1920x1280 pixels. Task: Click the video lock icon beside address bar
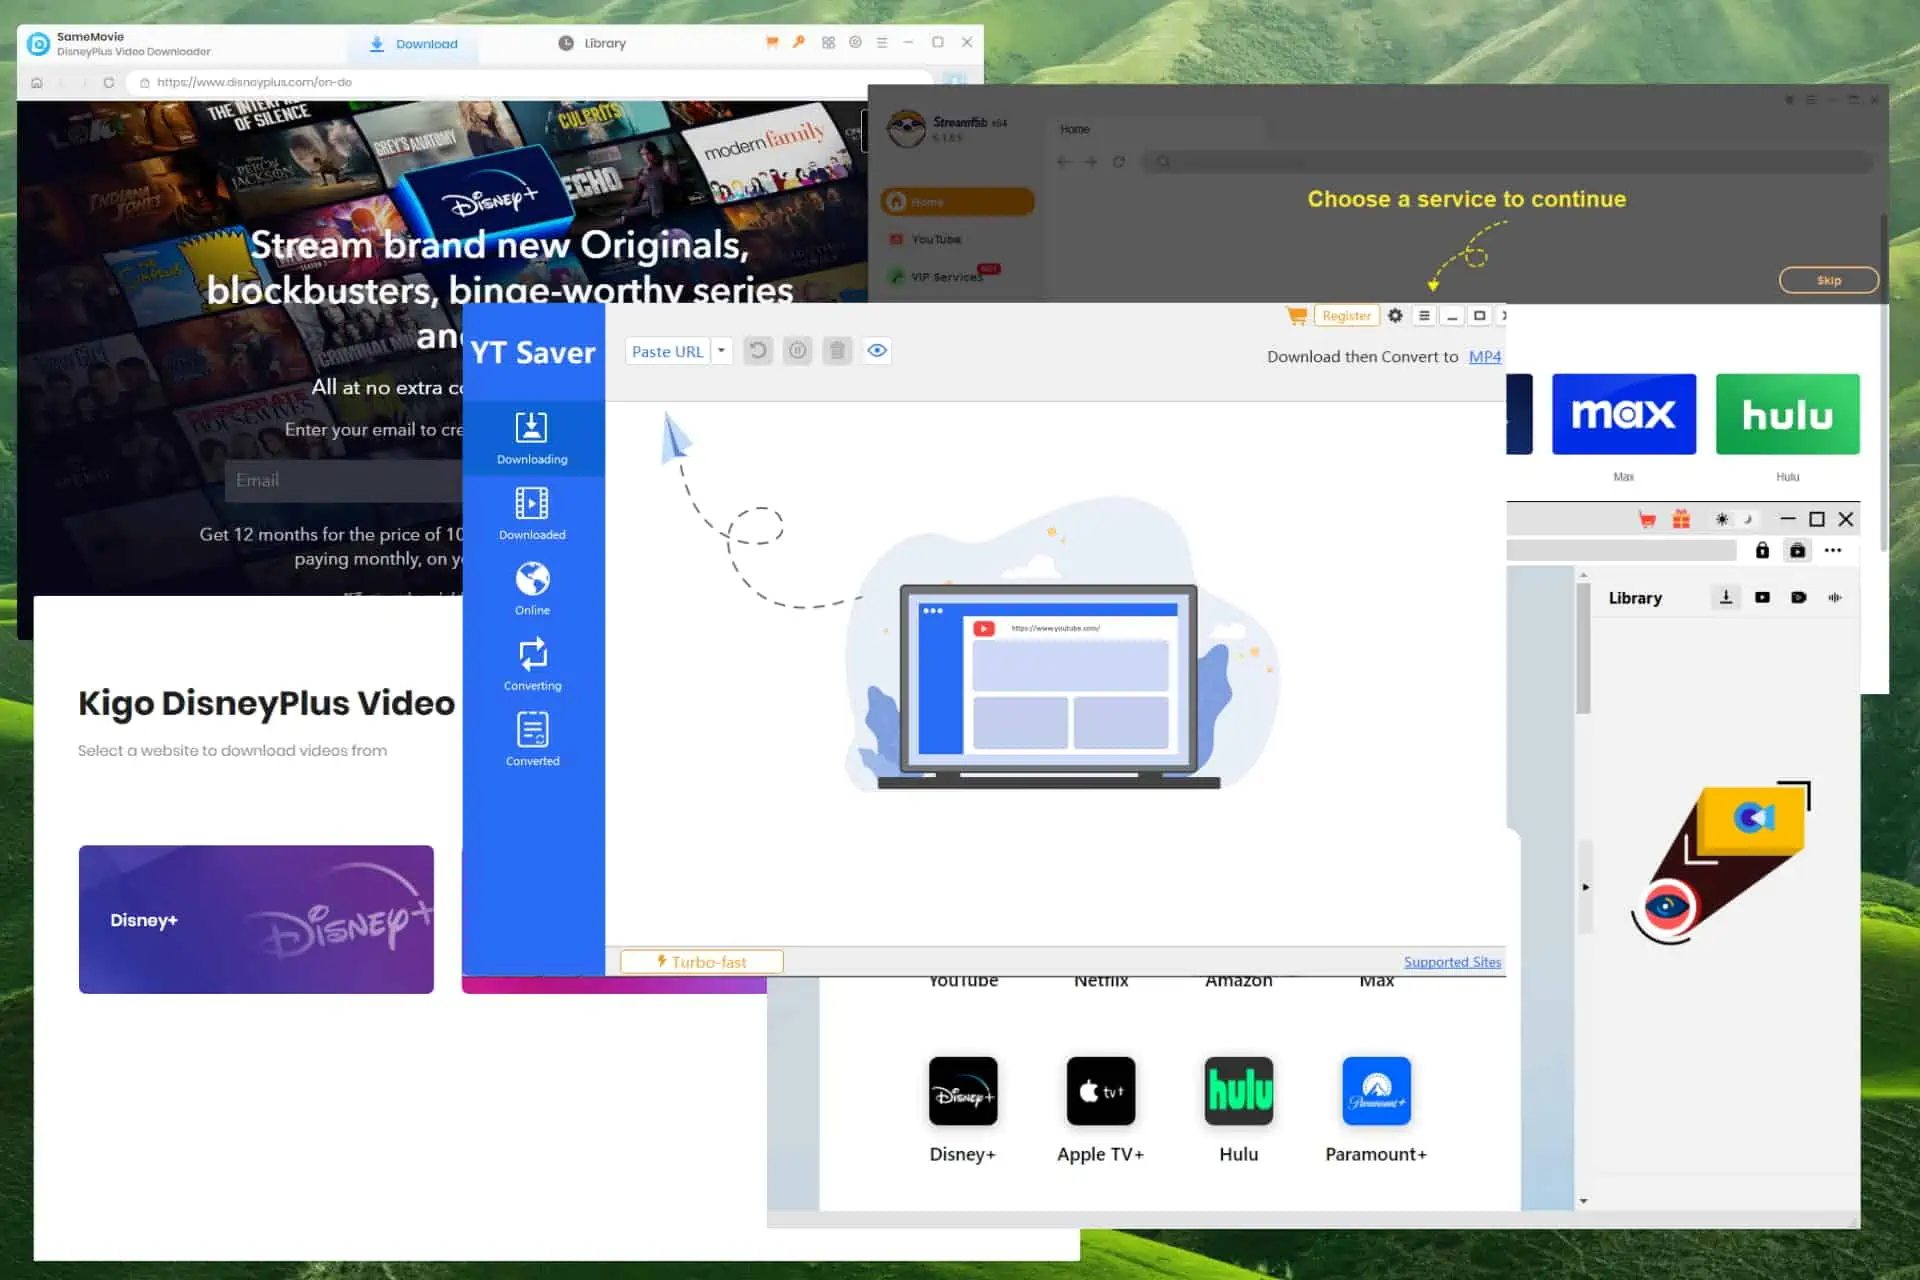(x=1797, y=550)
